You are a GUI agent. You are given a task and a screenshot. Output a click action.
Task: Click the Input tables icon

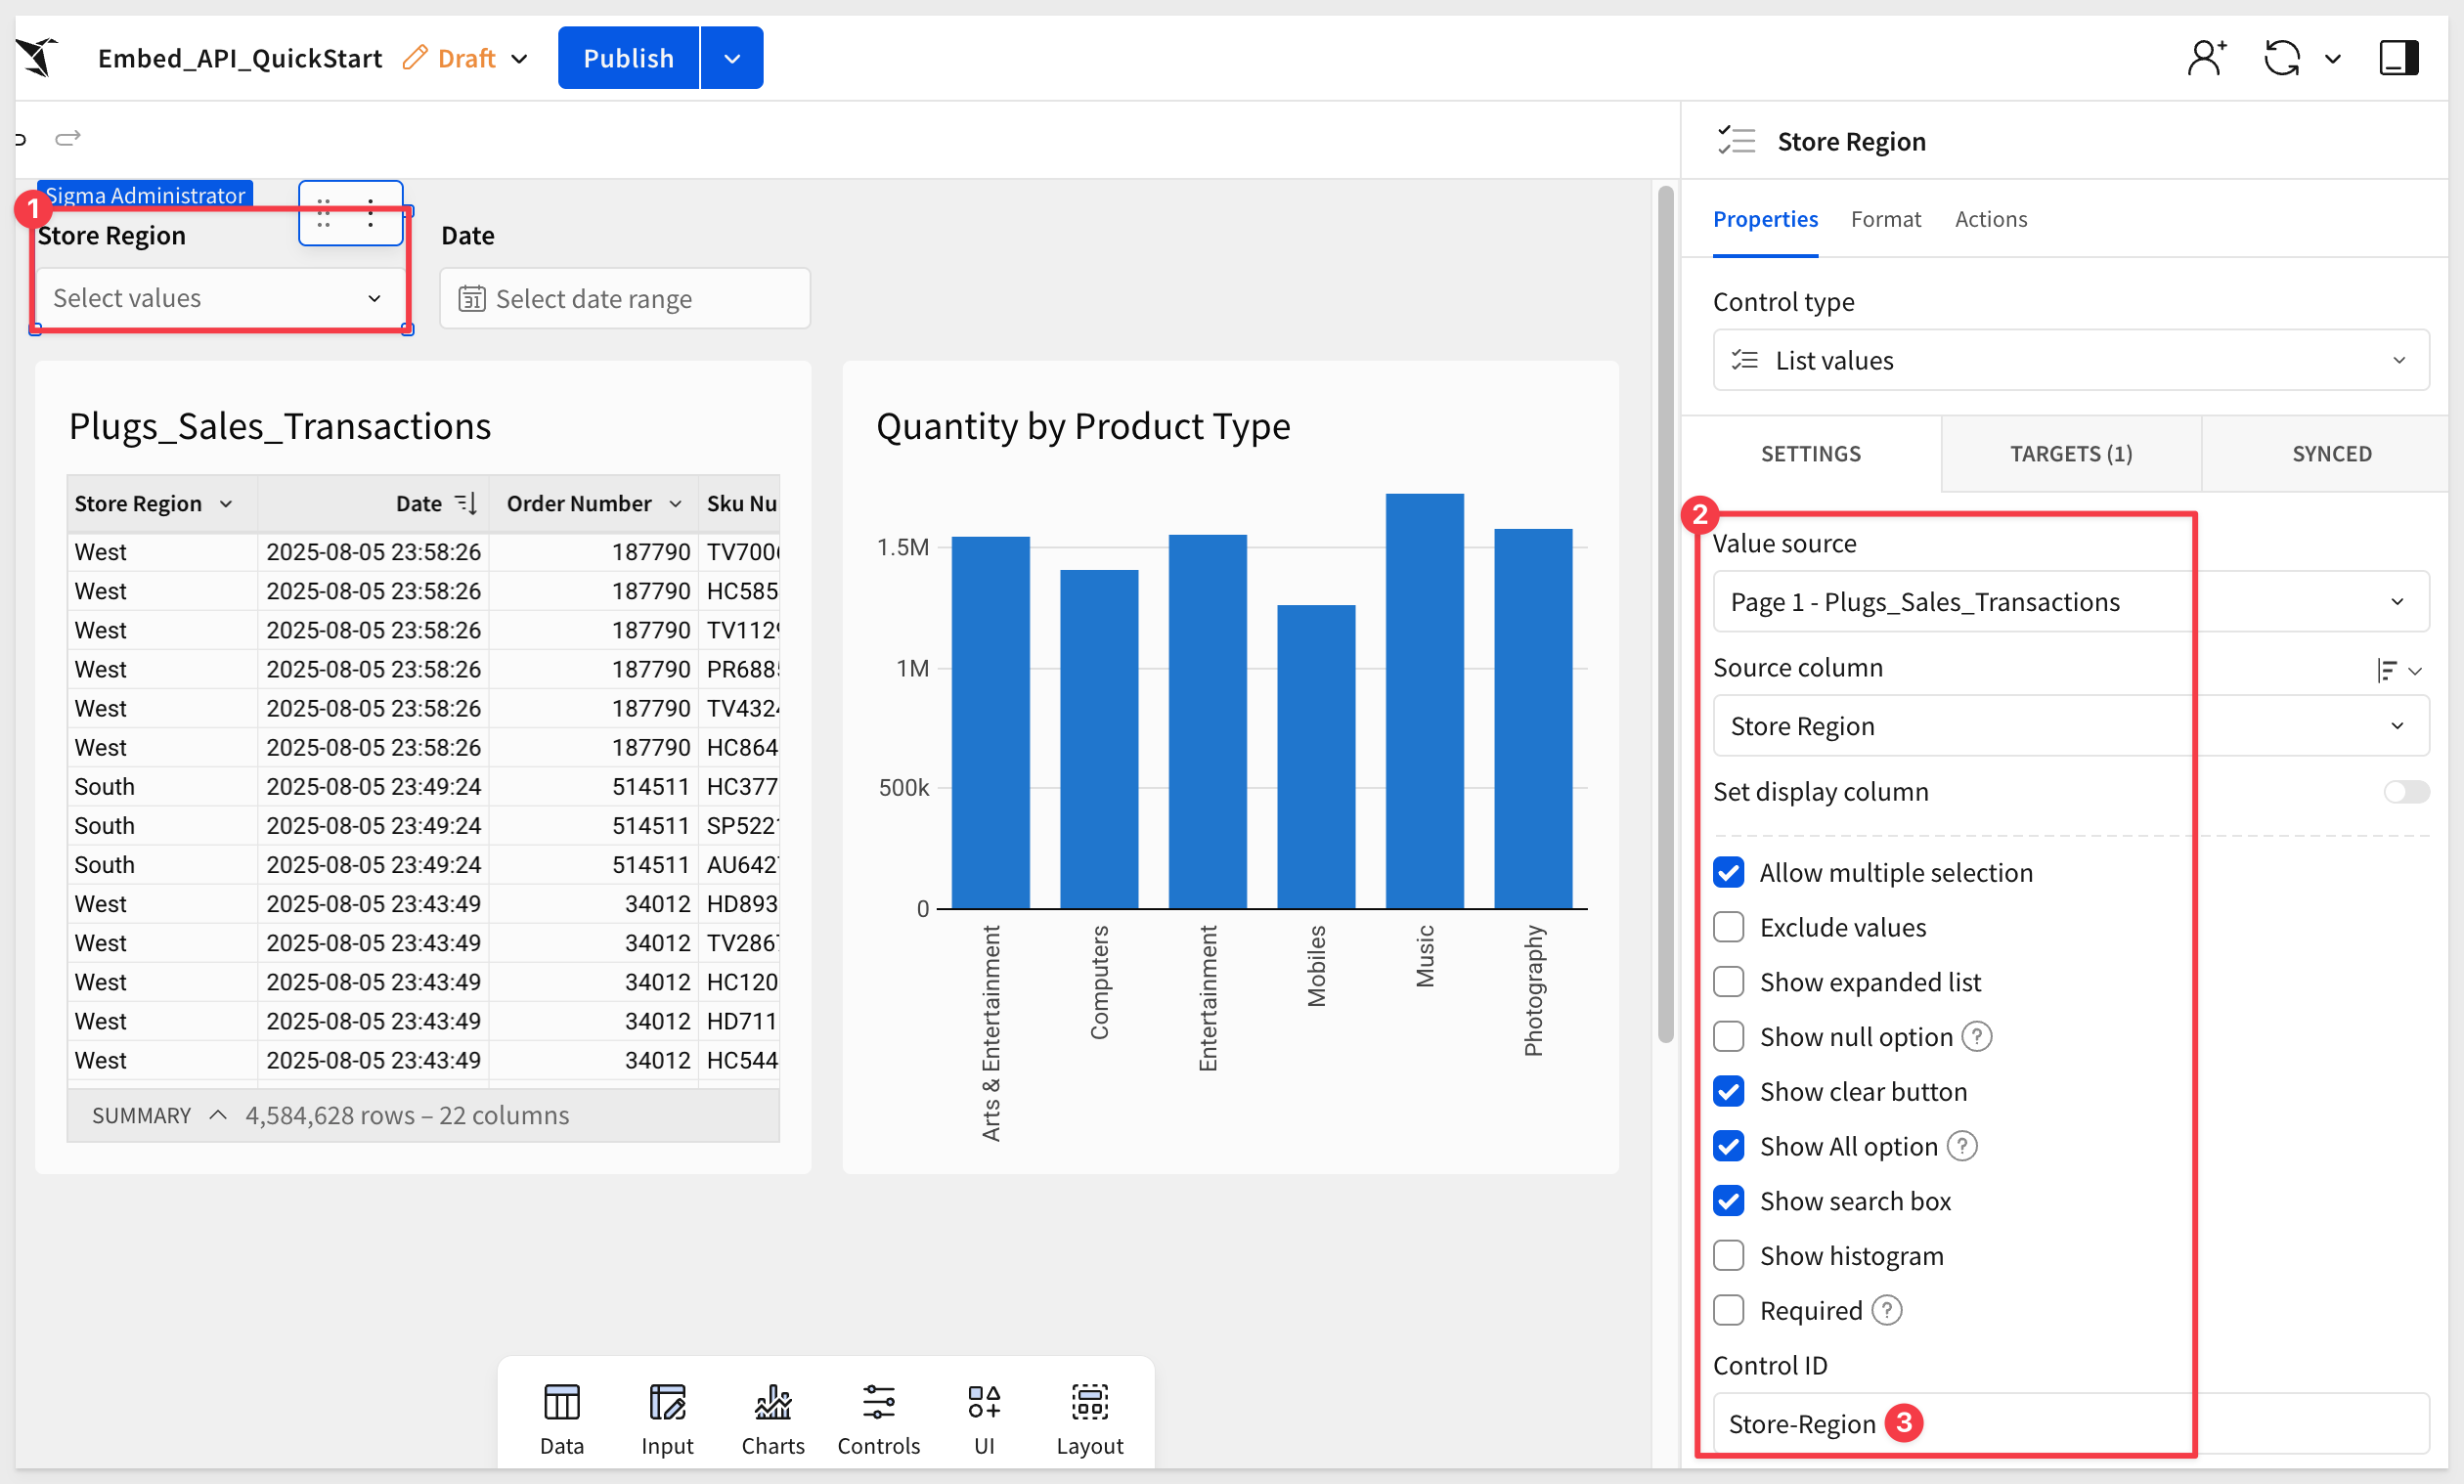[x=667, y=1416]
